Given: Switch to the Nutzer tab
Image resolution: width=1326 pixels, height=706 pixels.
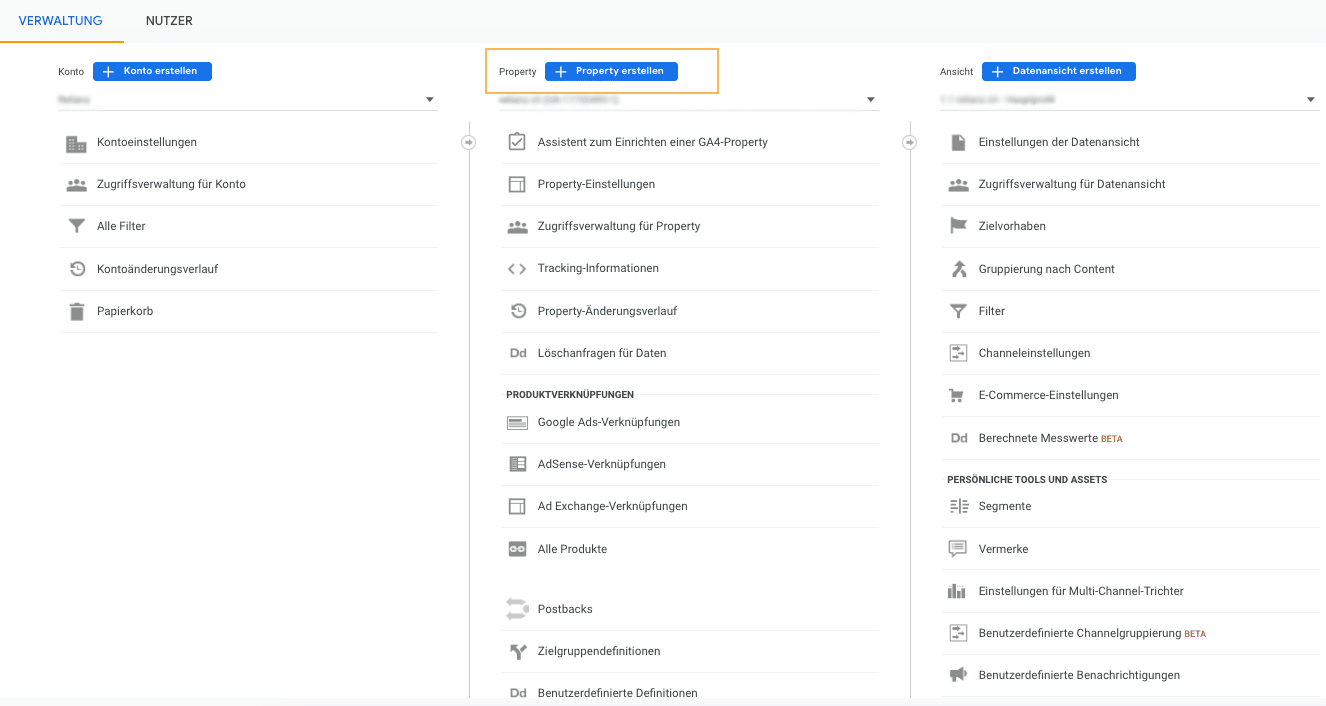Looking at the screenshot, I should coord(169,21).
